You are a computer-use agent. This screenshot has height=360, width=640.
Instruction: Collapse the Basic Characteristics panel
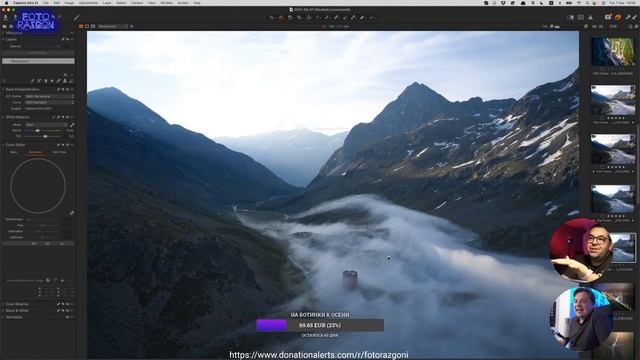point(3,89)
